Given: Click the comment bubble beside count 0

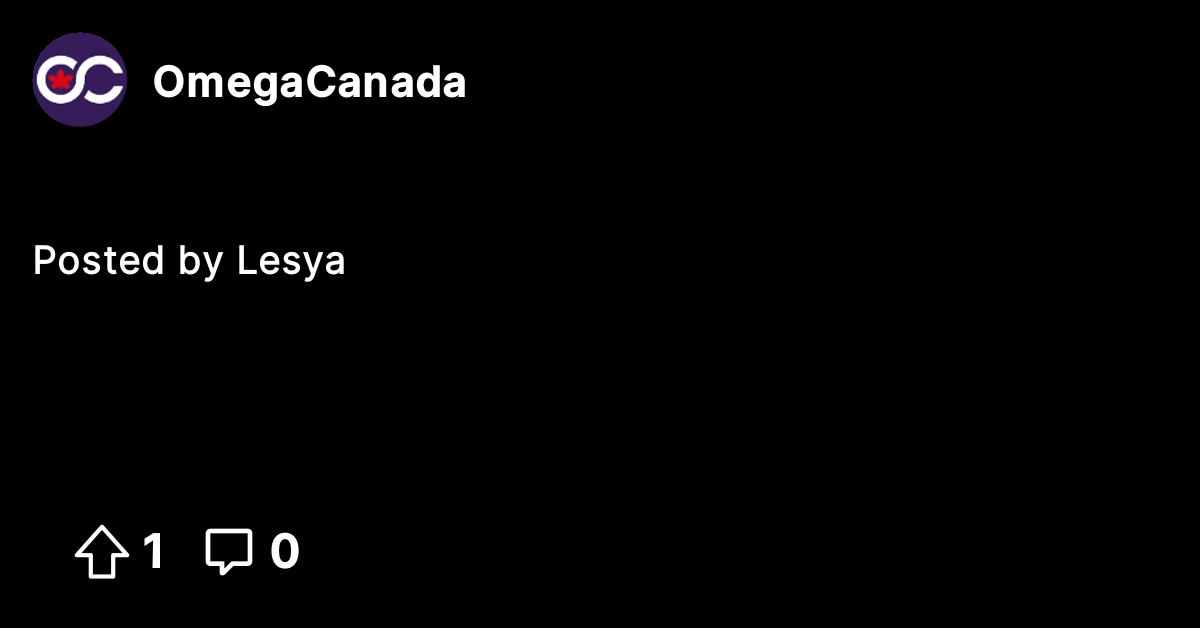Looking at the screenshot, I should point(229,552).
